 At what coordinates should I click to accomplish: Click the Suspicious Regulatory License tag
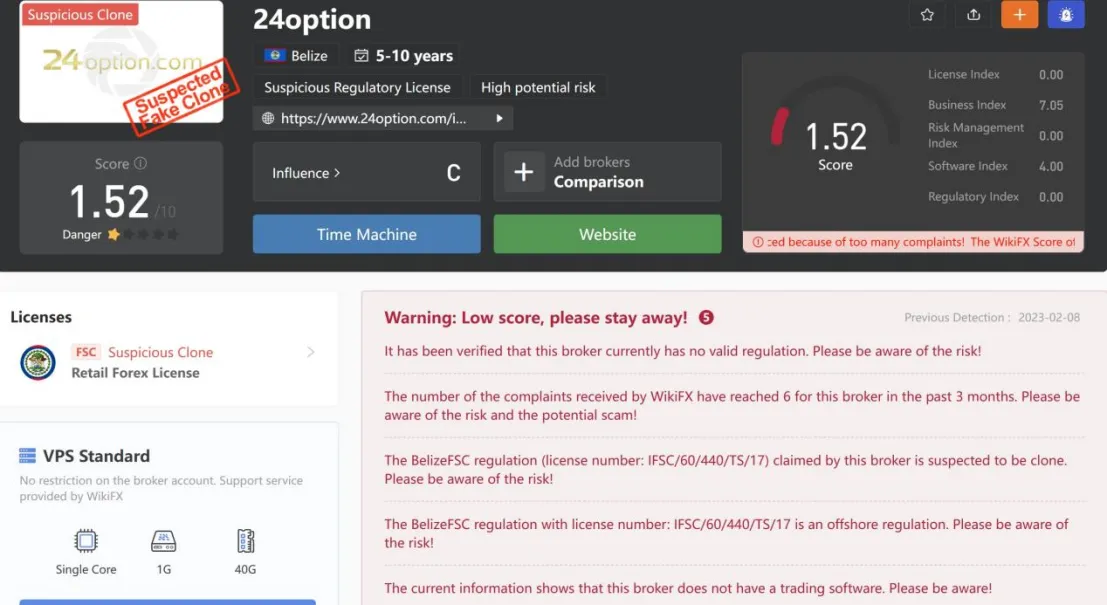click(x=357, y=87)
